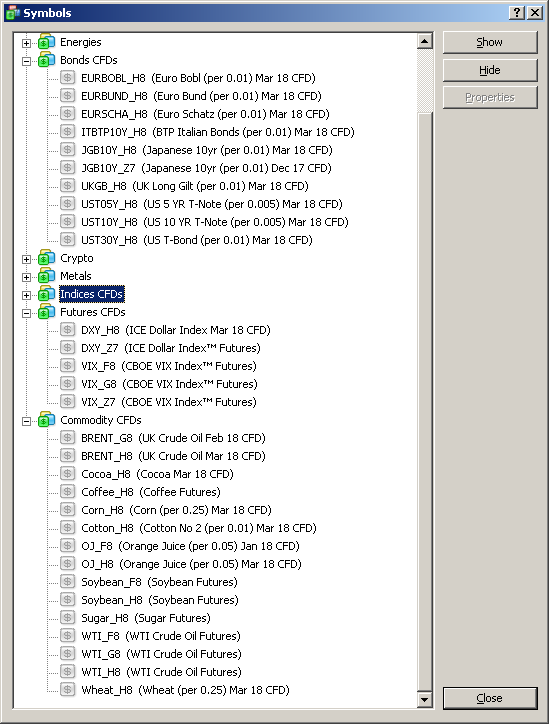Click the dollar icon beside VIX_F8

coord(67,366)
